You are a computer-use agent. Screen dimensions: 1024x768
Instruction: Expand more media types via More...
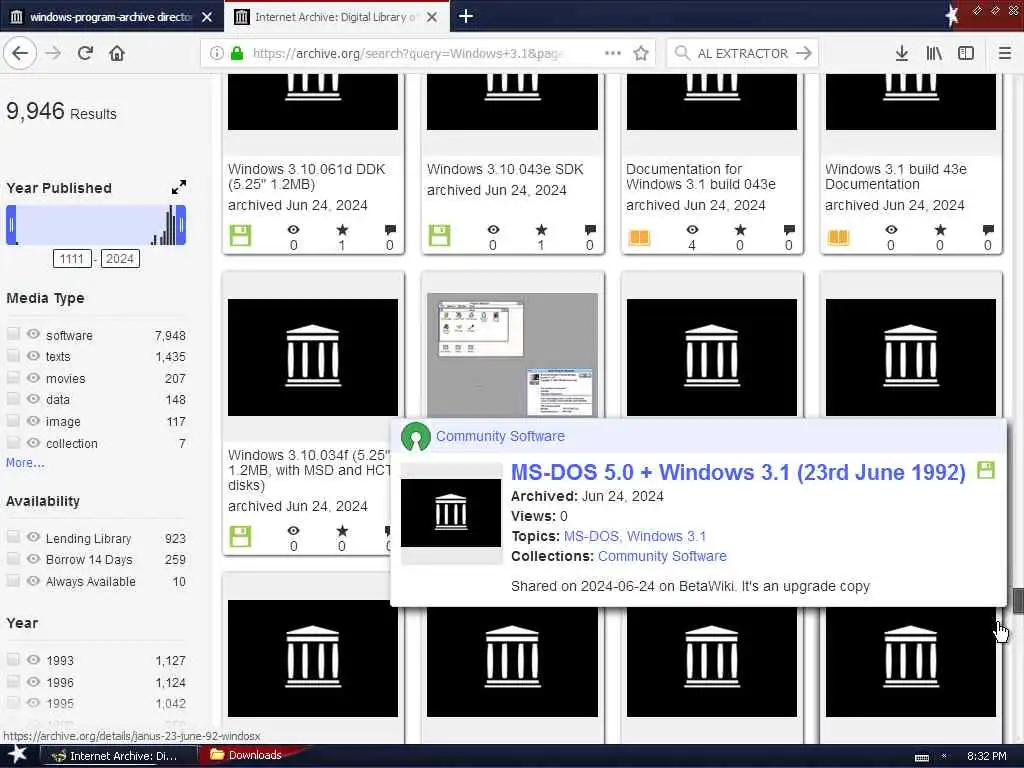(x=25, y=462)
